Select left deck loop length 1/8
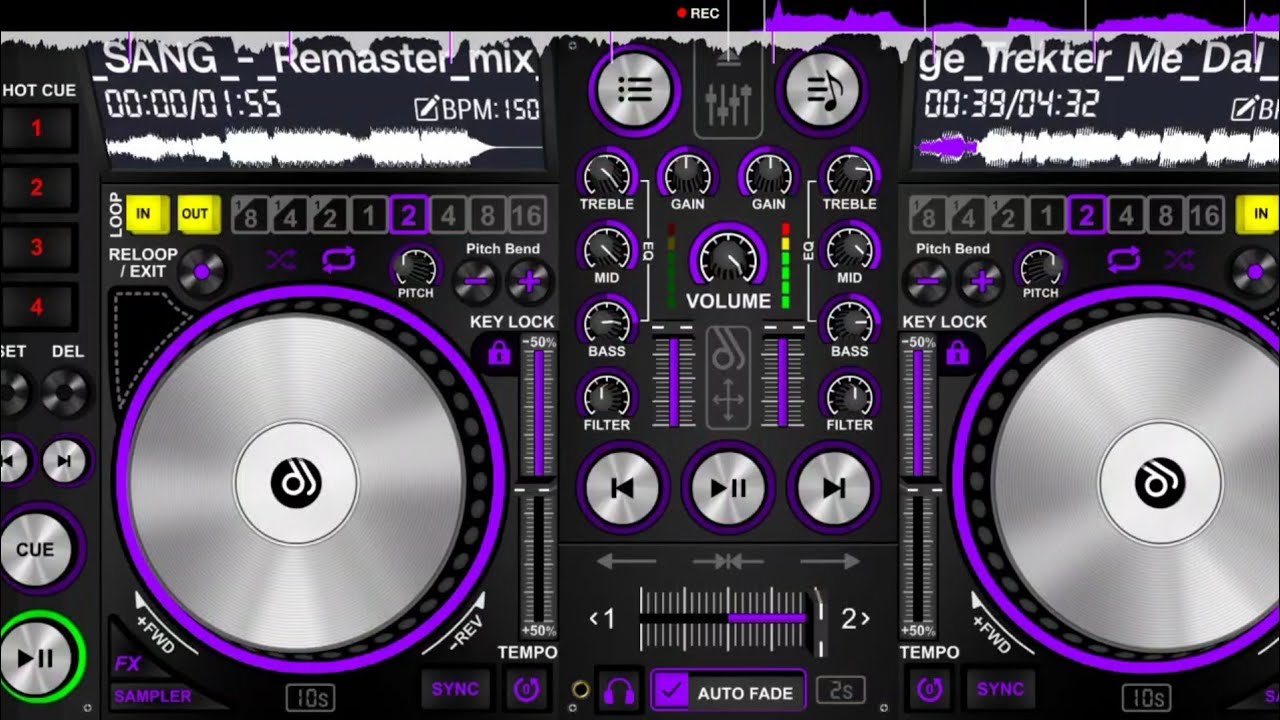This screenshot has width=1280, height=720. (250, 214)
